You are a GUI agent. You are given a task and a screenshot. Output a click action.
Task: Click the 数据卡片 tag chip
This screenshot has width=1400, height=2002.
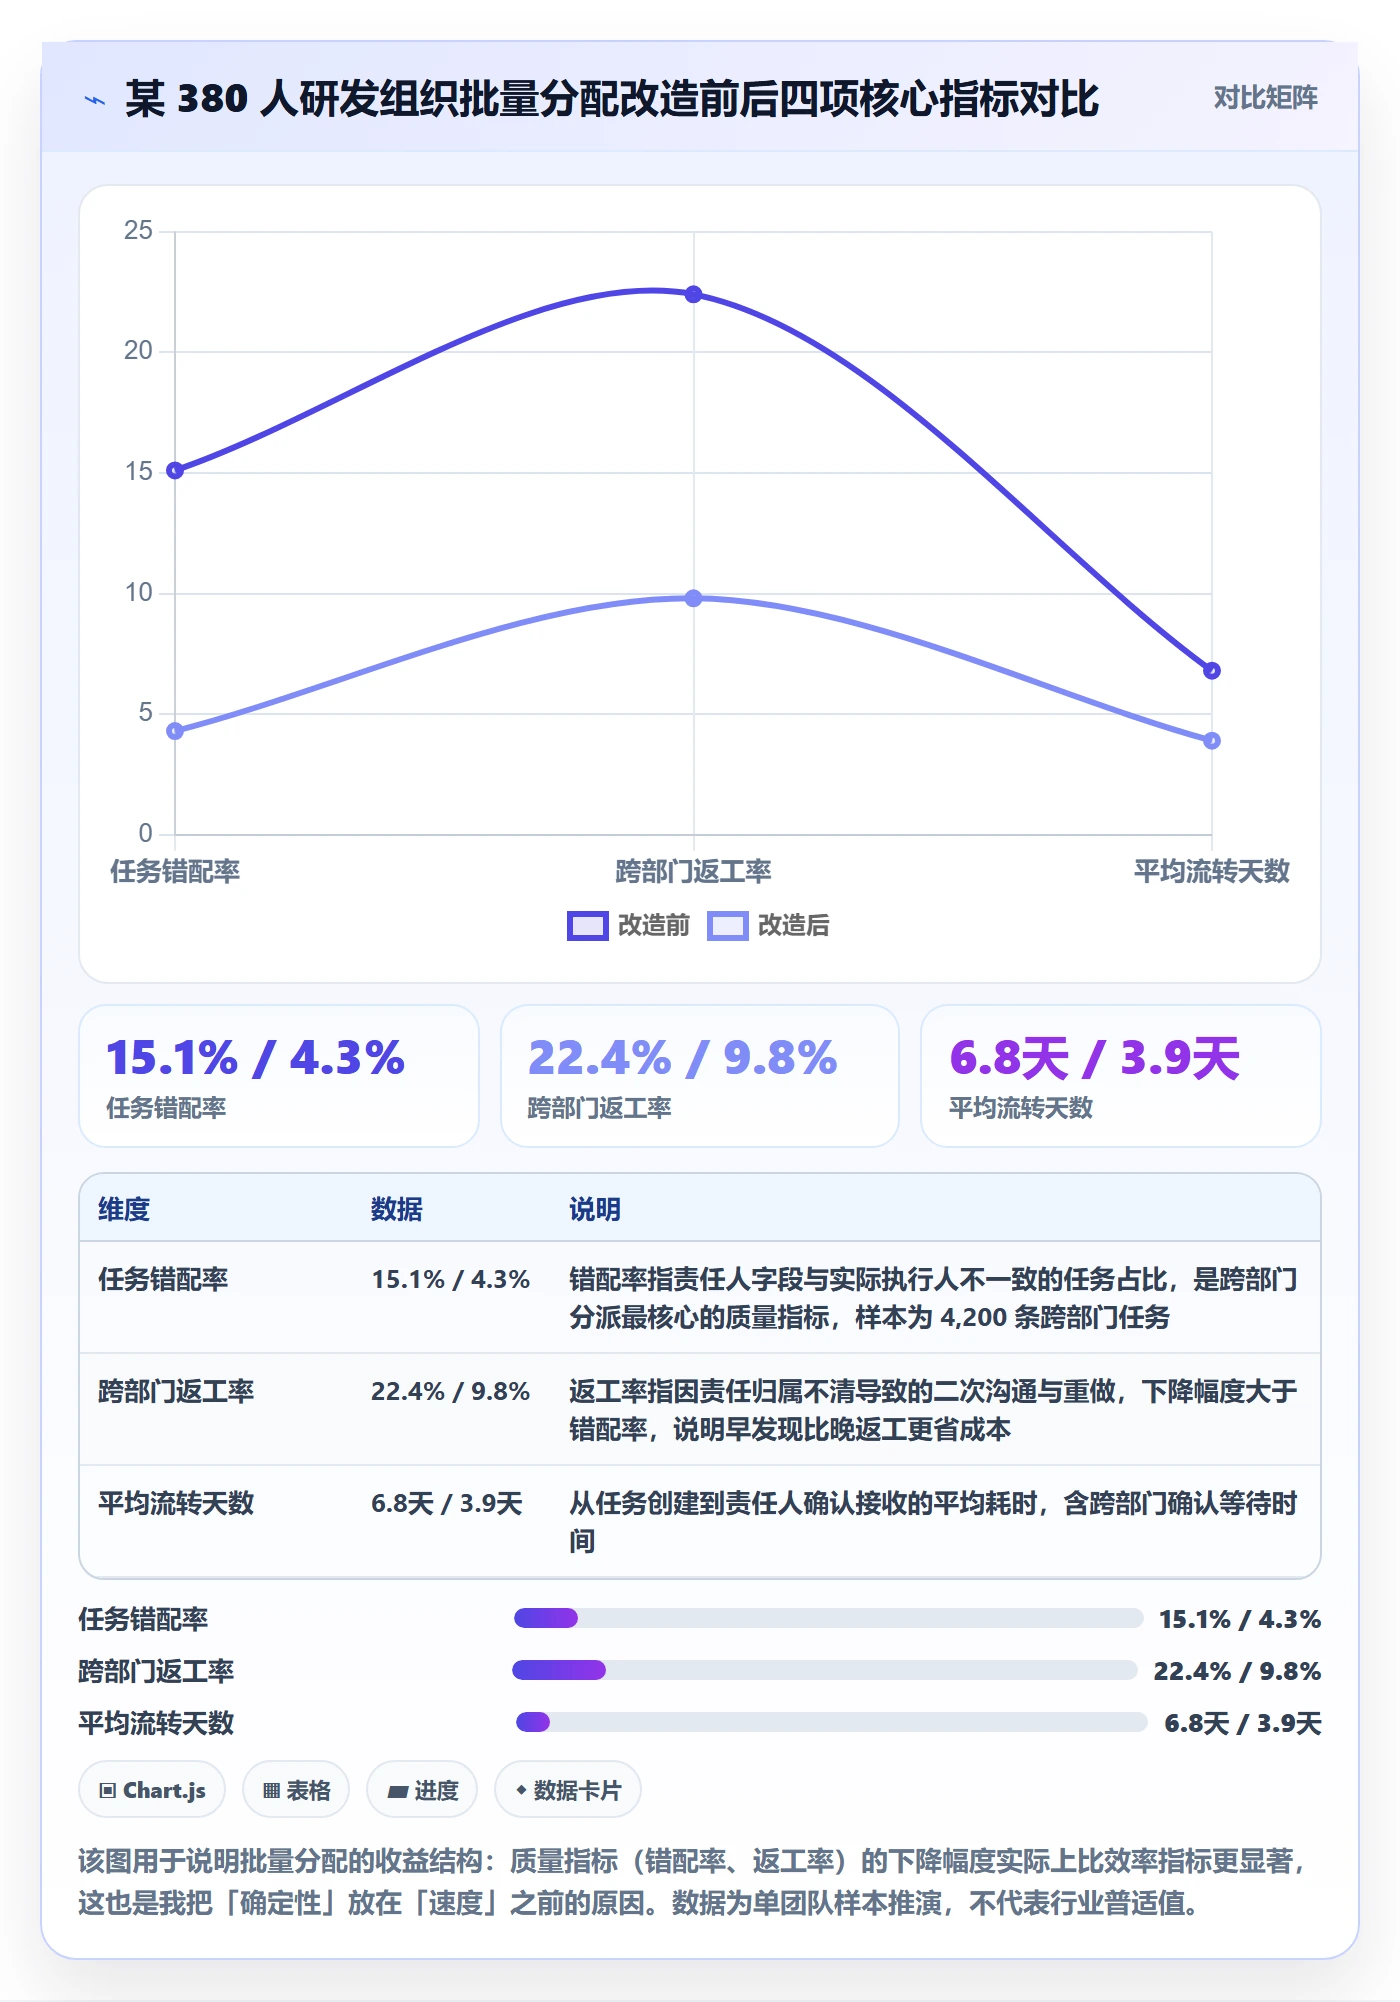[568, 1790]
